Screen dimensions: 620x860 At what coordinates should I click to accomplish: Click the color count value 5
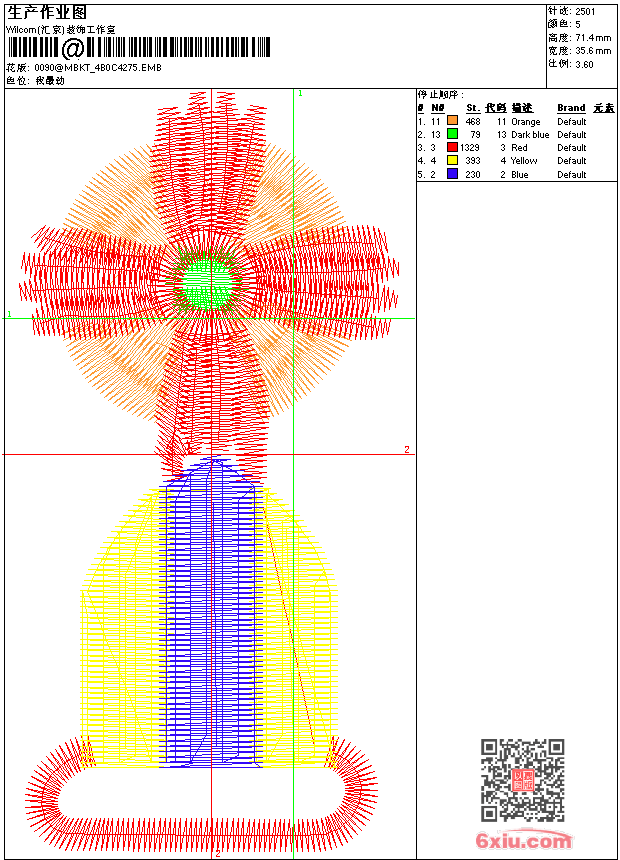tap(578, 25)
